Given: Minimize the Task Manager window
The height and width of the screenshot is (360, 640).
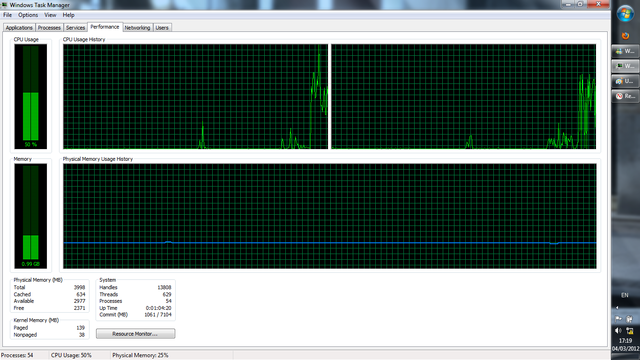Looking at the screenshot, I should tap(568, 4).
